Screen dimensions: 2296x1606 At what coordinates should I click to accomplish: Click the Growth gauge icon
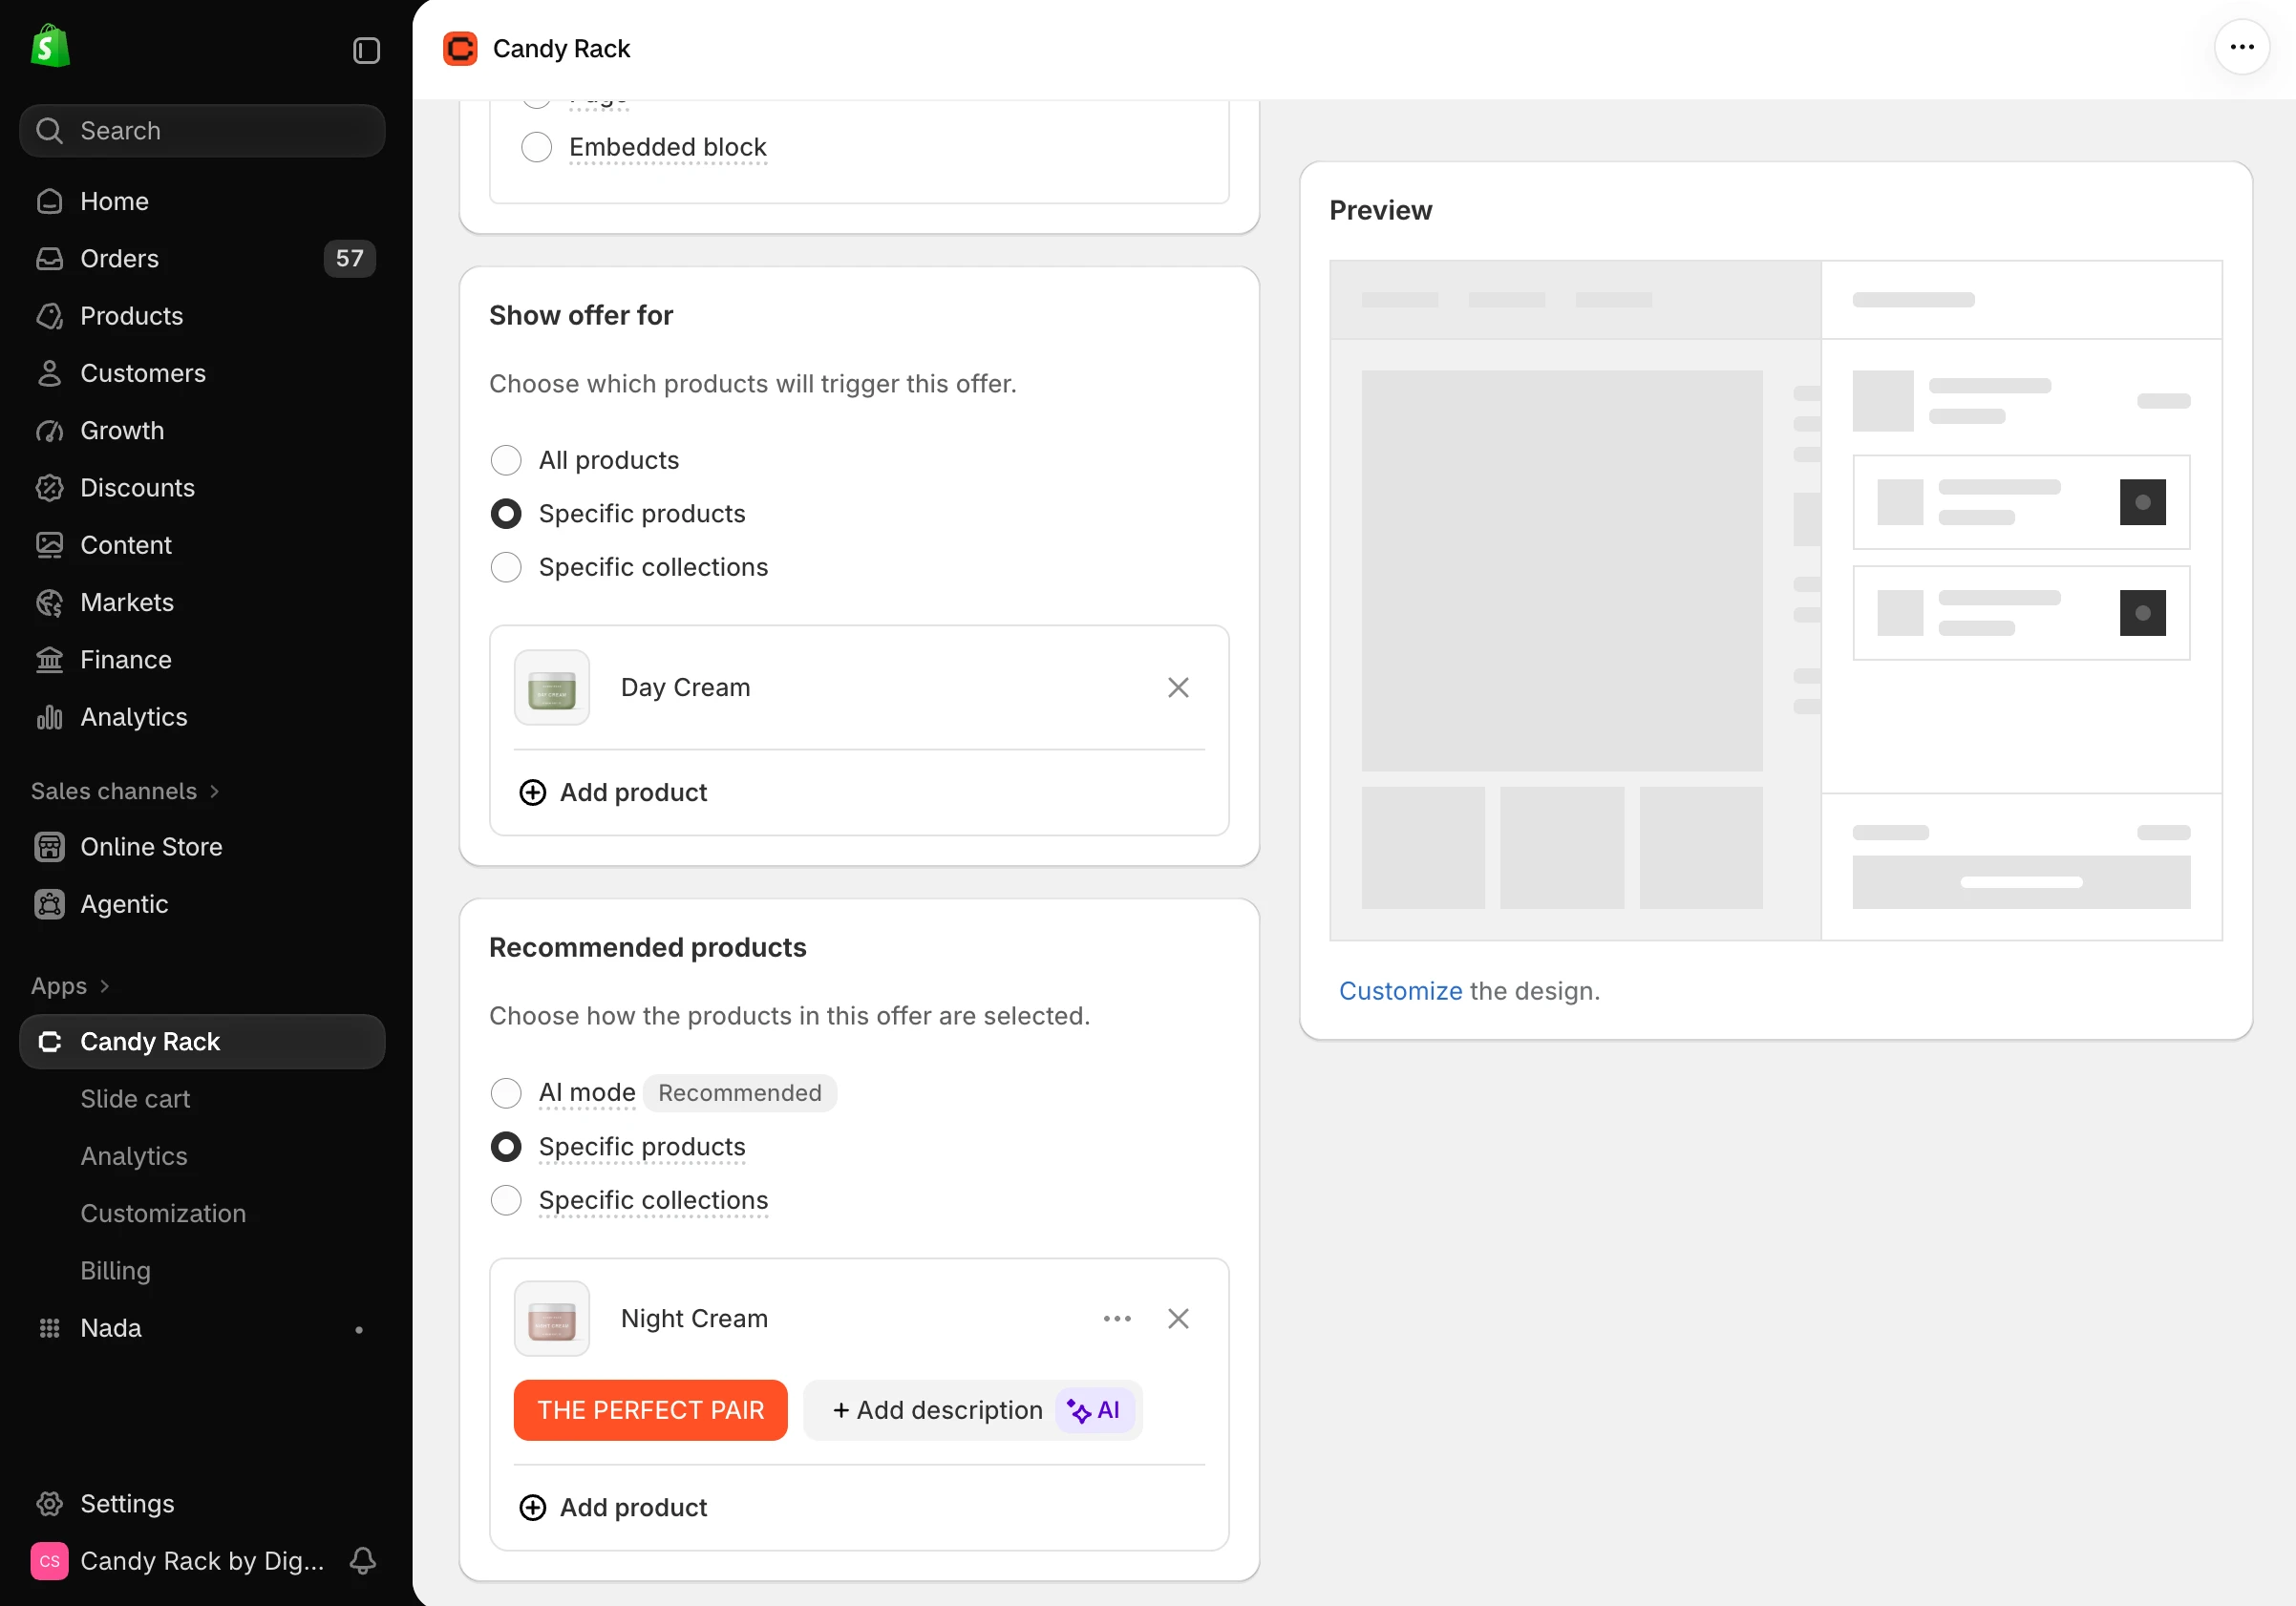49,431
